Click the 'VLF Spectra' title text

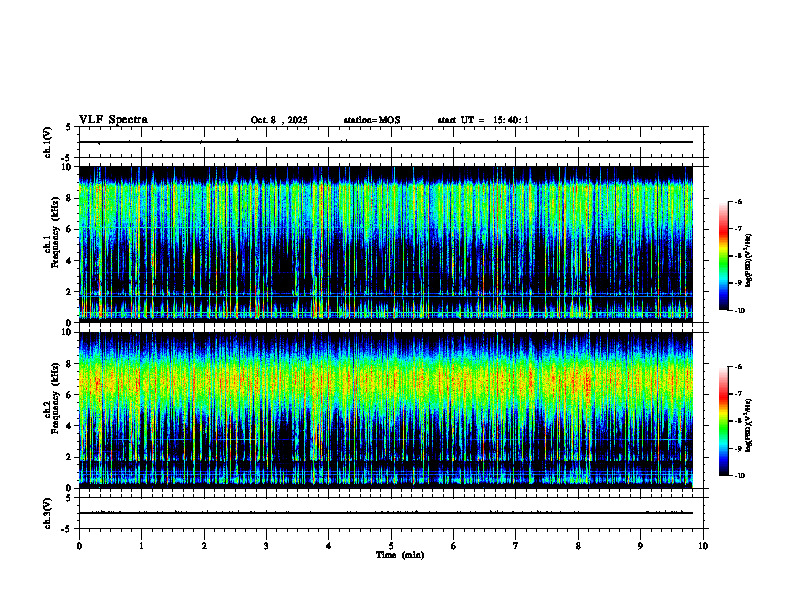[x=113, y=120]
